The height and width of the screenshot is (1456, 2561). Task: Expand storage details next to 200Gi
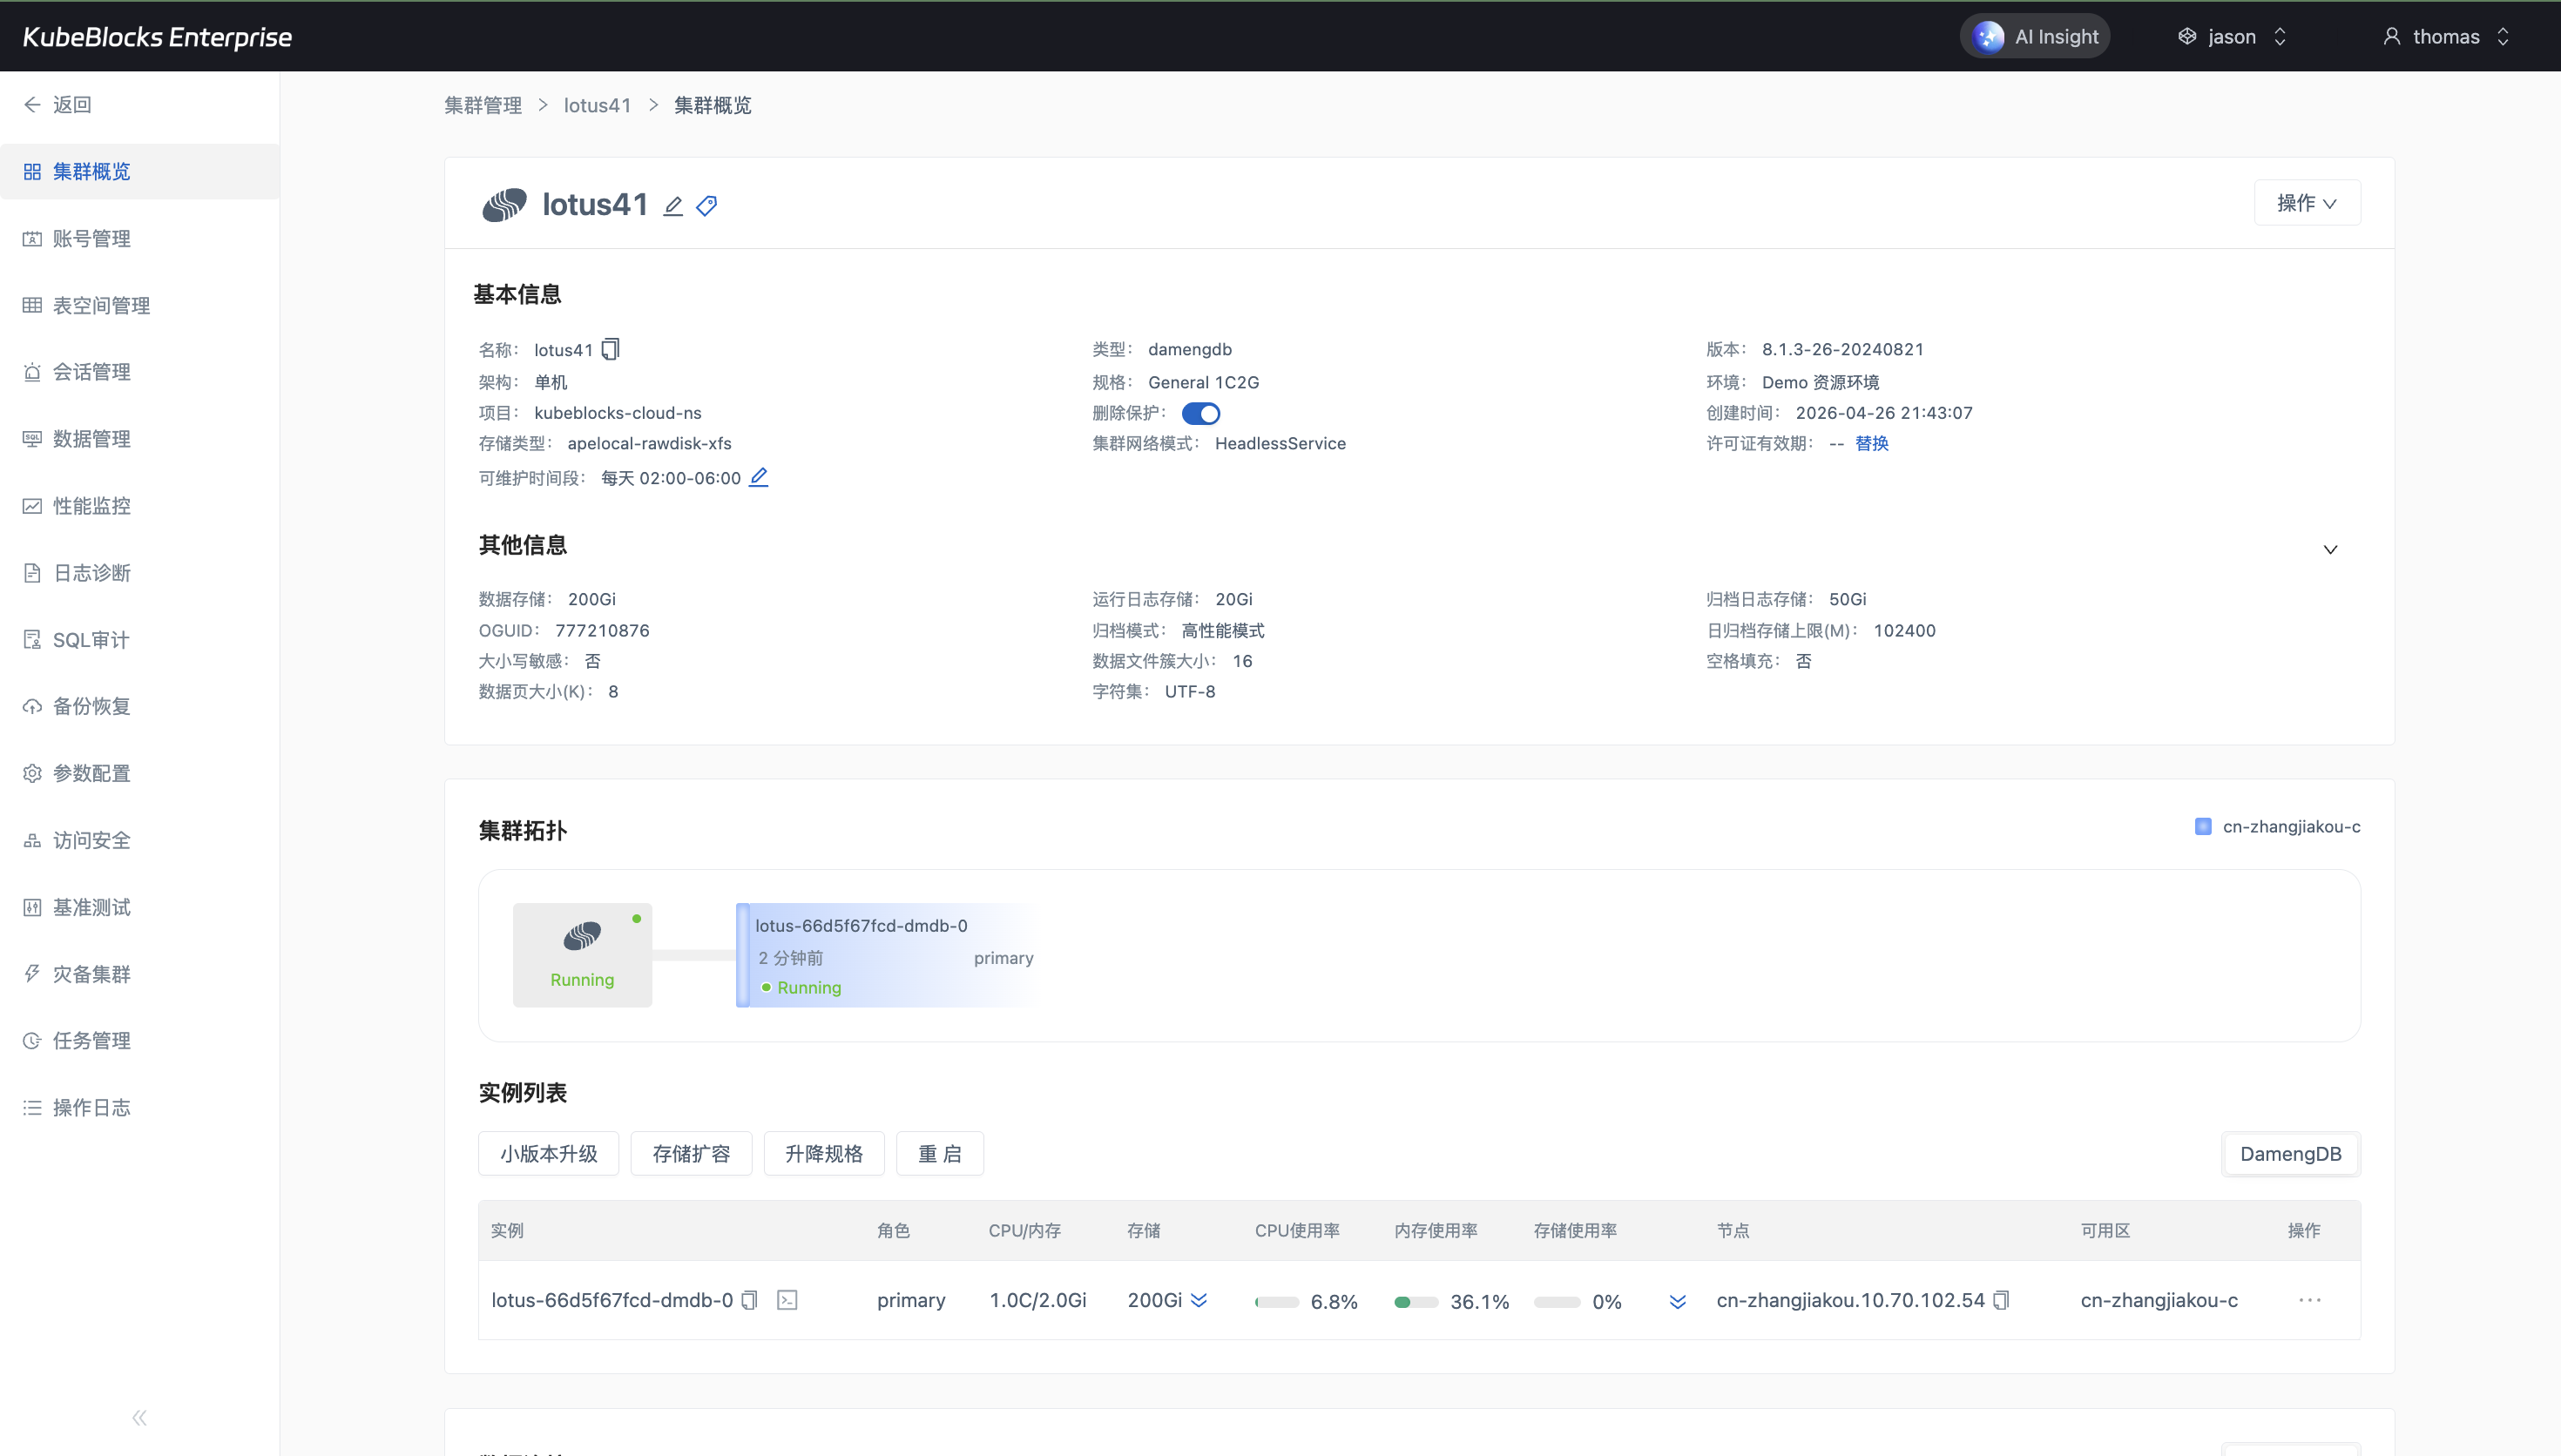[x=1199, y=1300]
